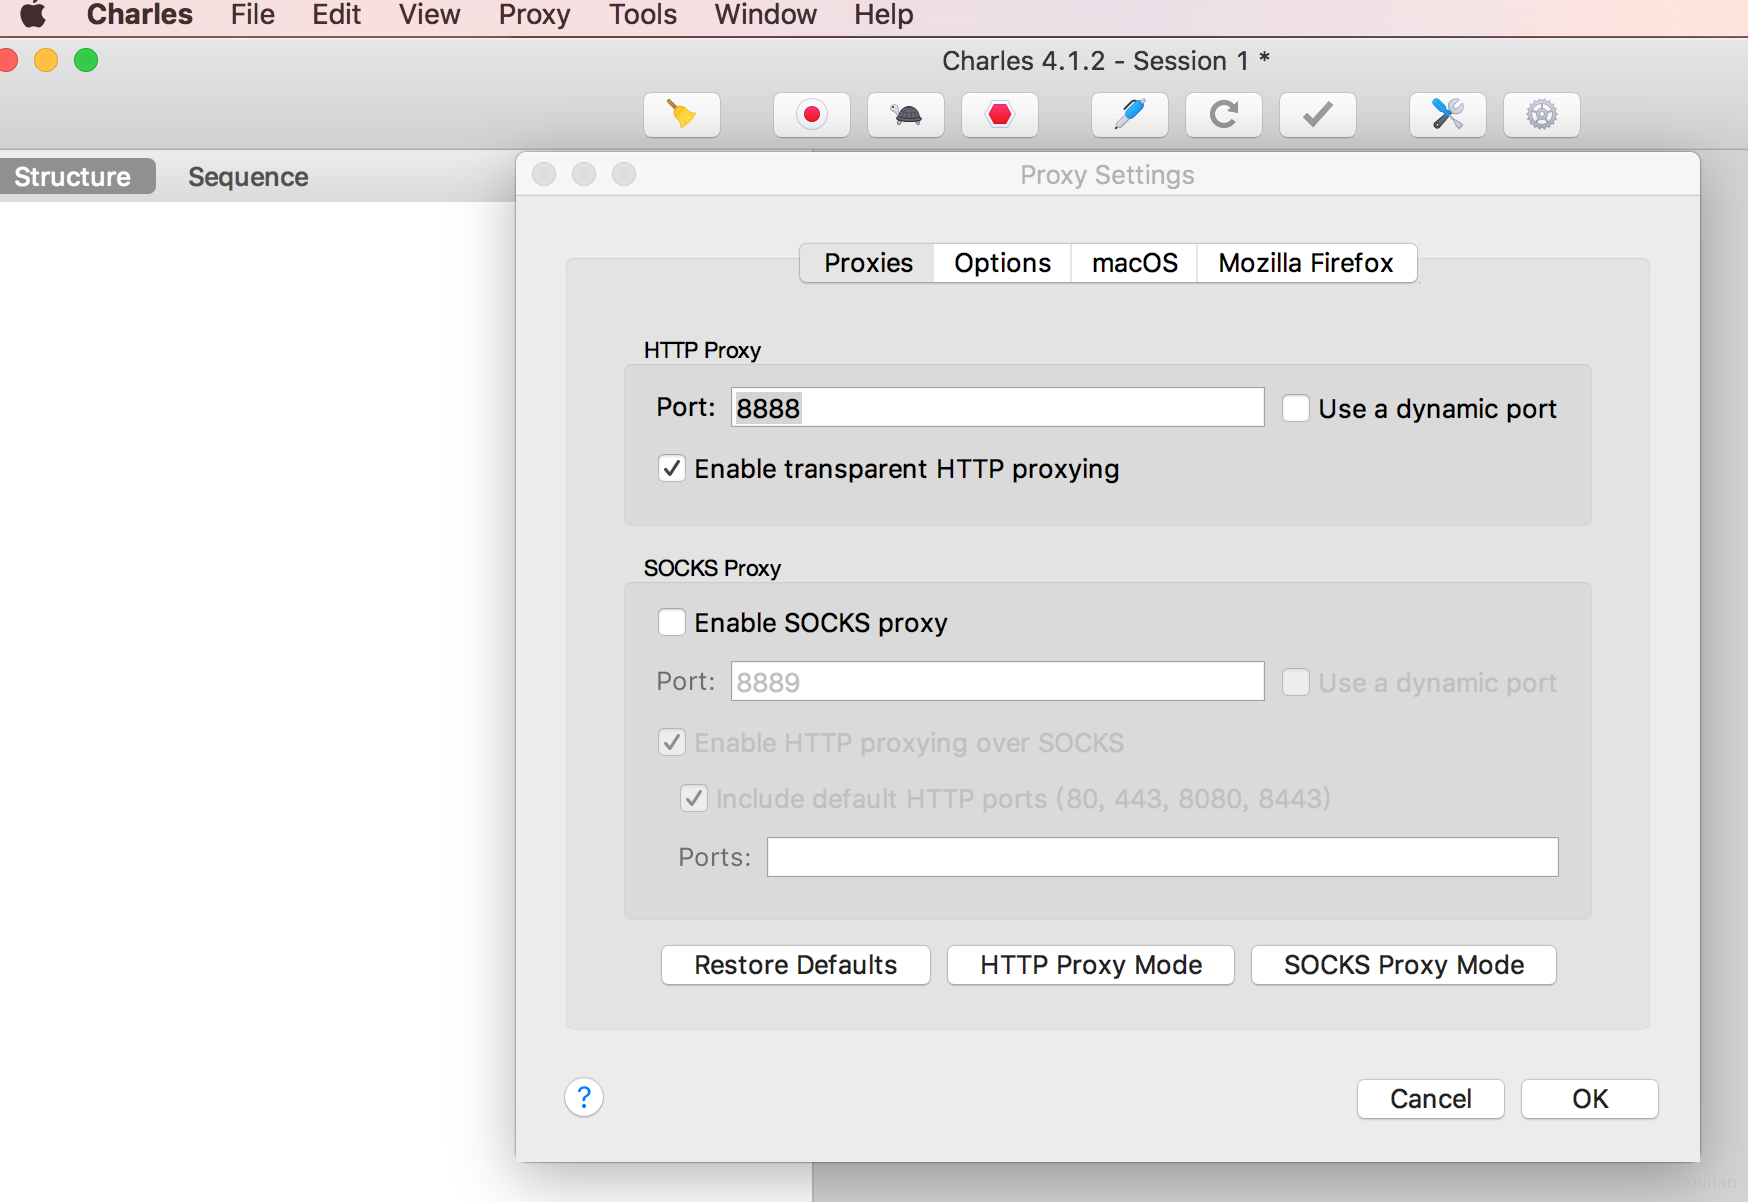Viewport: 1748px width, 1202px height.
Task: Click the SOCKS Ports text field
Action: [1163, 857]
